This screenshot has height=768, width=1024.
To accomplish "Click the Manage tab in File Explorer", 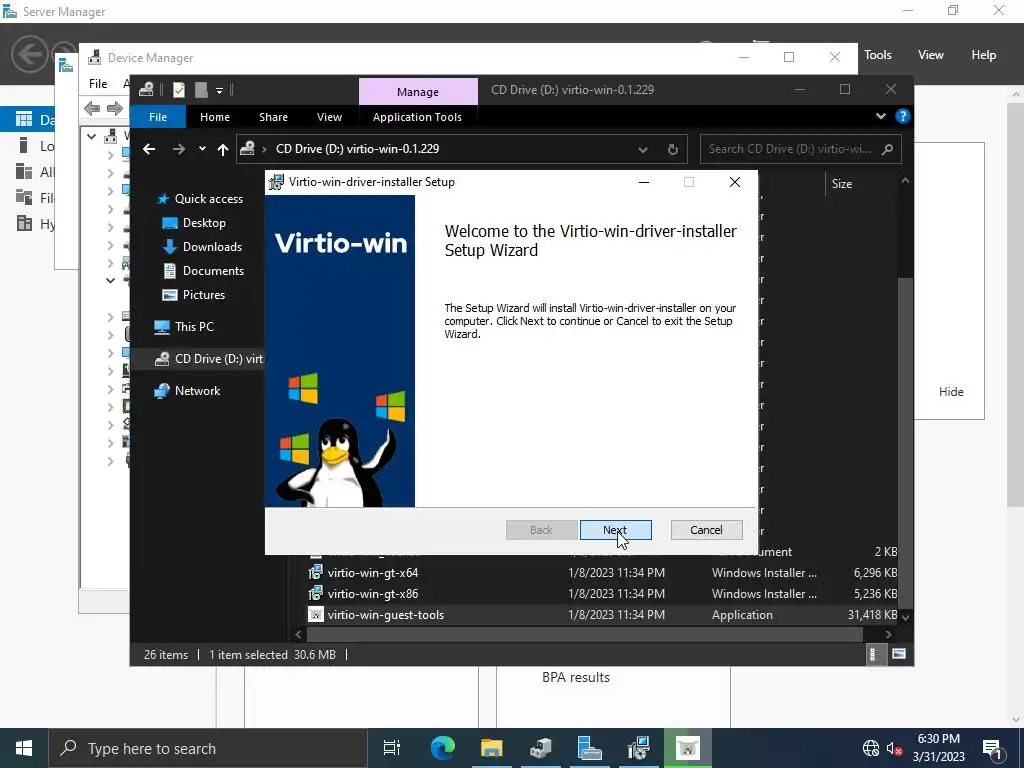I will [x=418, y=91].
